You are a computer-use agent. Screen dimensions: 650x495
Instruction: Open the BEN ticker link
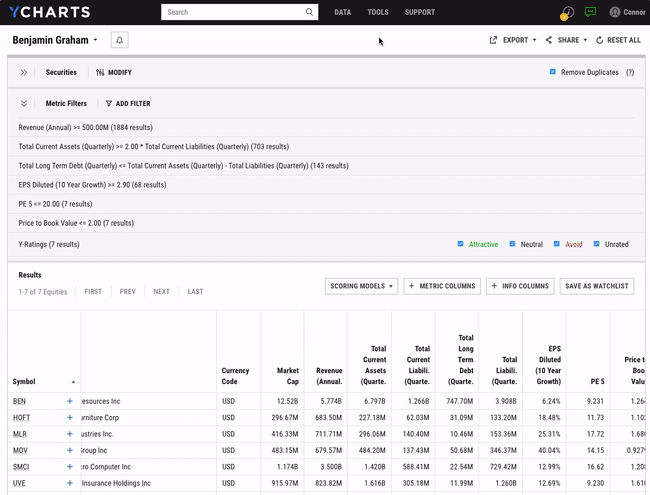tap(19, 401)
